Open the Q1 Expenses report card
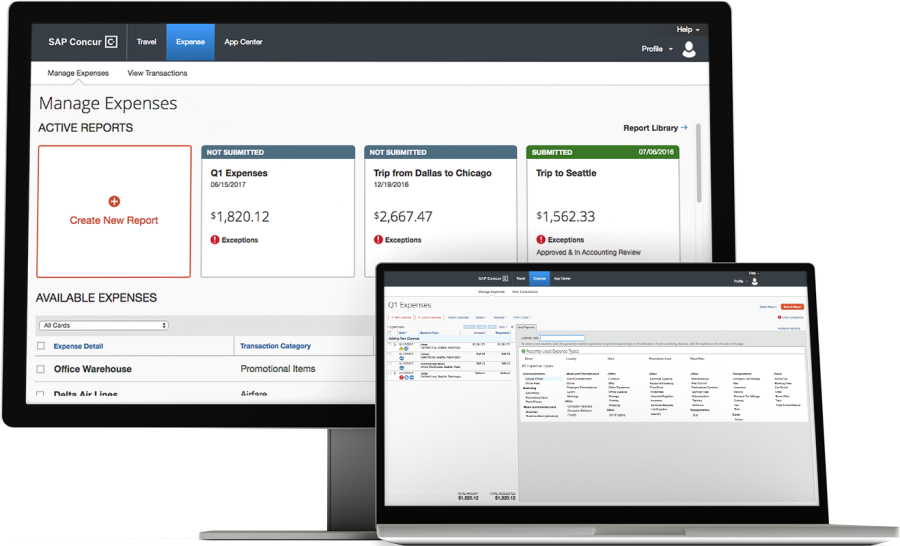 pos(278,211)
